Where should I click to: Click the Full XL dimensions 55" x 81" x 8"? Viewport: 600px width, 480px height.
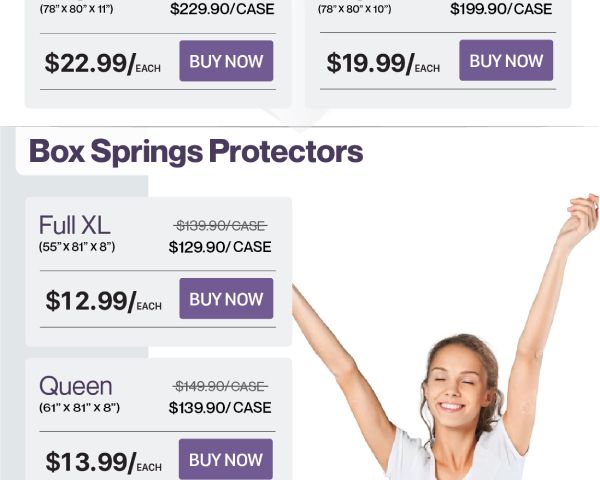coord(78,246)
